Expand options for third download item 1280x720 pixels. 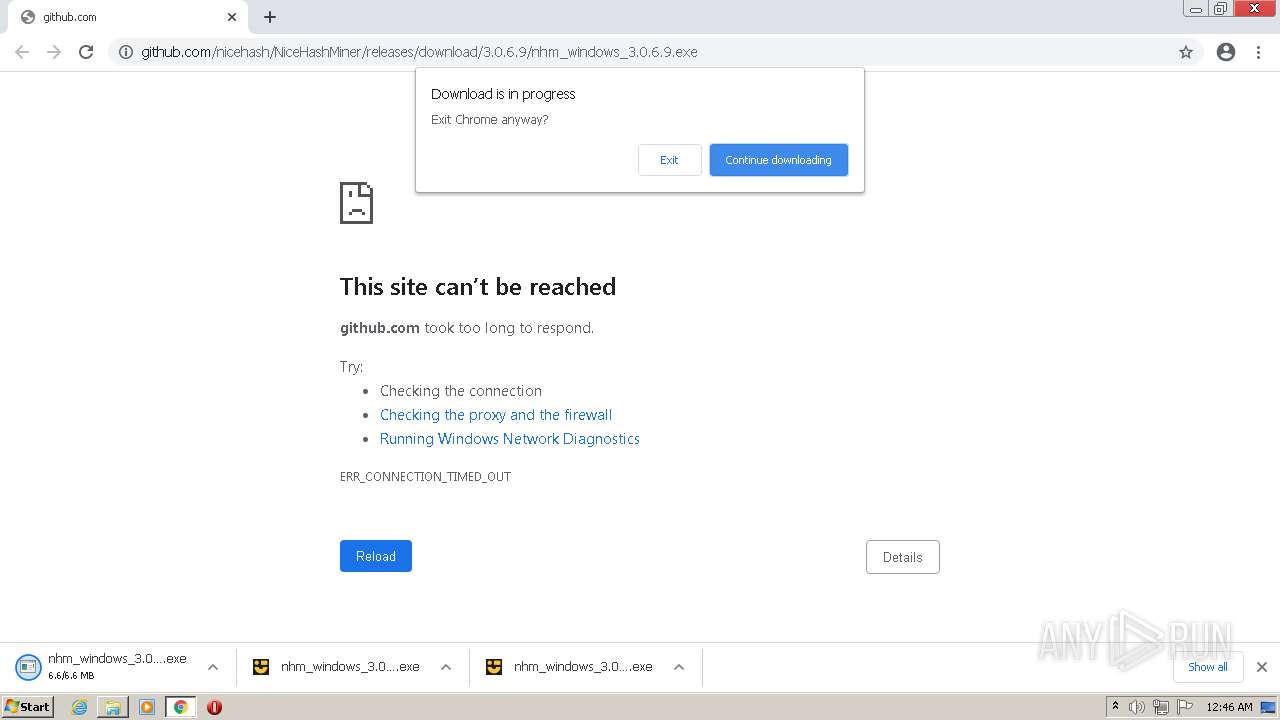[679, 667]
